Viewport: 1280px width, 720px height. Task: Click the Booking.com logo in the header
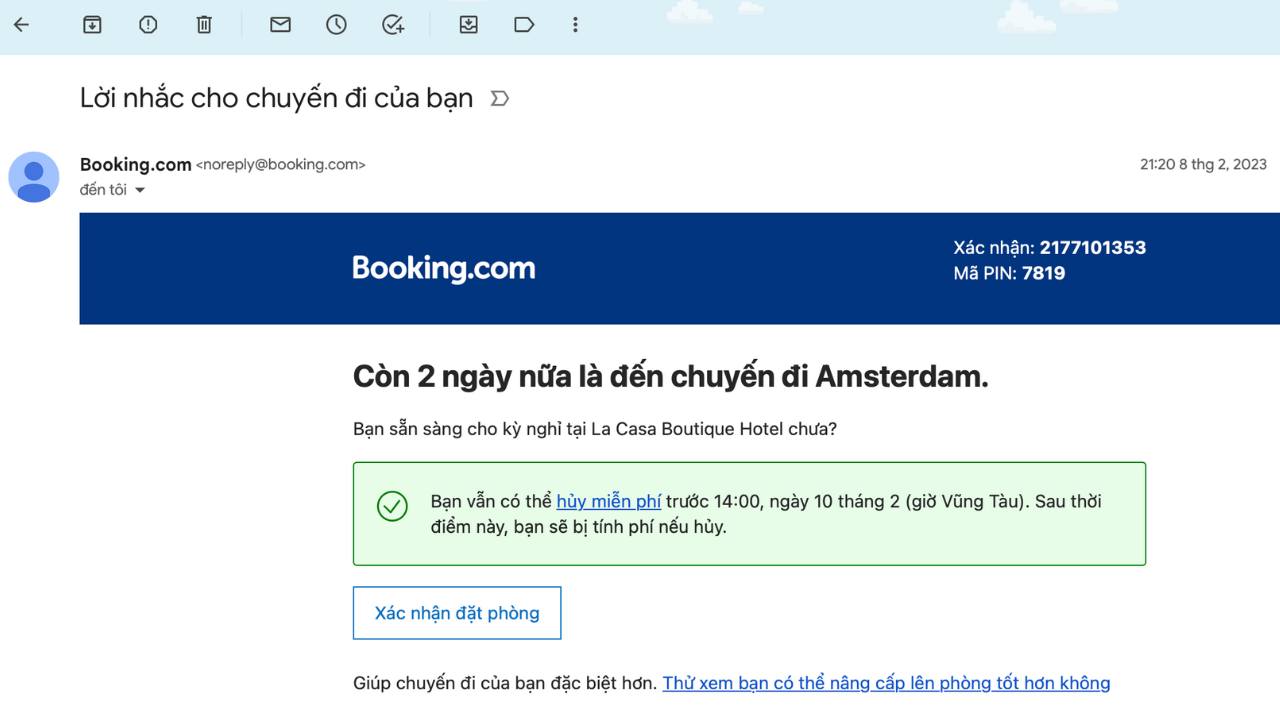tap(443, 268)
